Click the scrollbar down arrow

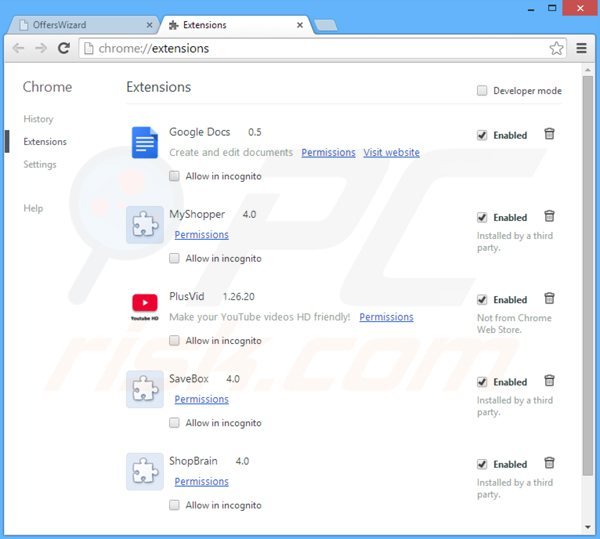(588, 527)
